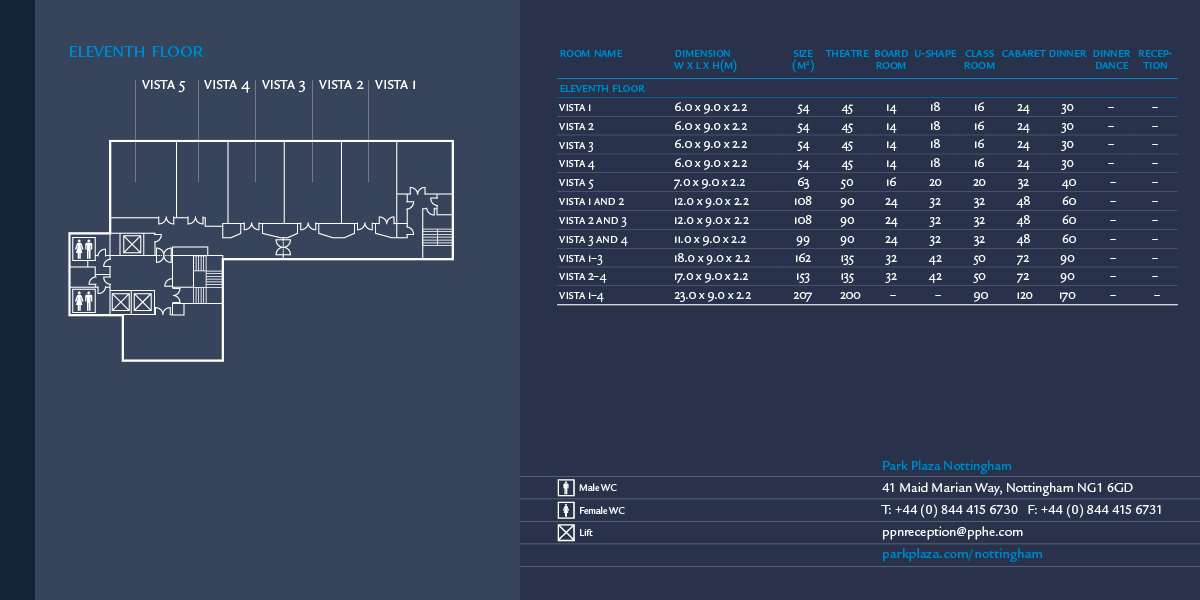Click the Male WC legend icon
Viewport: 1200px width, 600px height.
tap(566, 488)
